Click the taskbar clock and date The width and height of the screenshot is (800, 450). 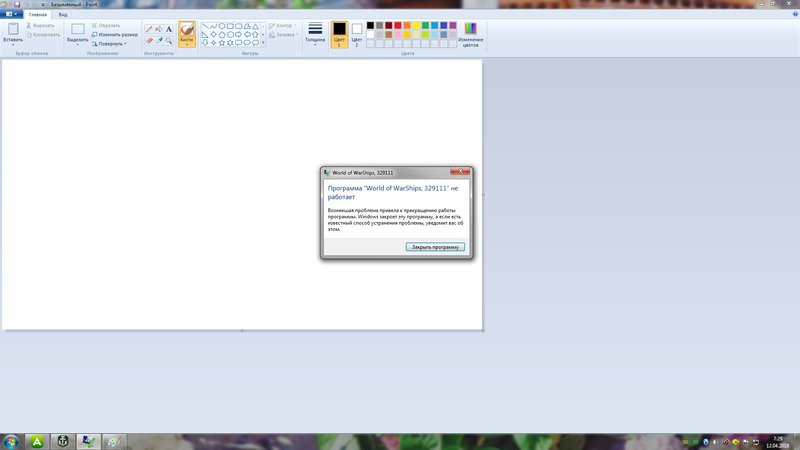[778, 442]
